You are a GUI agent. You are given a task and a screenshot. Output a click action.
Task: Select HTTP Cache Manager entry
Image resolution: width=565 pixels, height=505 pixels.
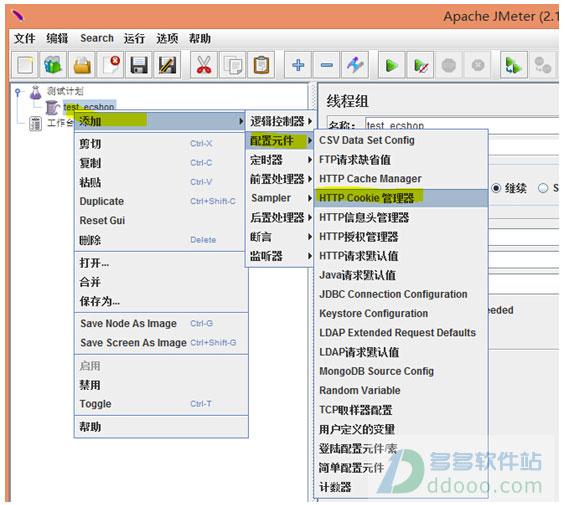point(401,179)
